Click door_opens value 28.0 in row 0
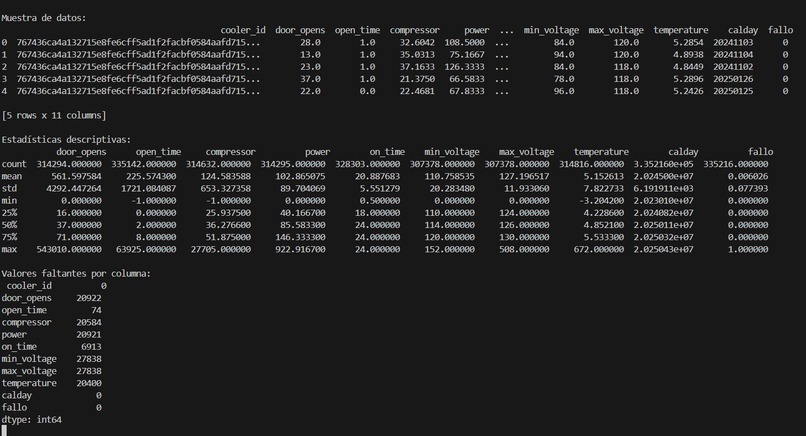Image resolution: width=806 pixels, height=436 pixels. click(x=310, y=43)
